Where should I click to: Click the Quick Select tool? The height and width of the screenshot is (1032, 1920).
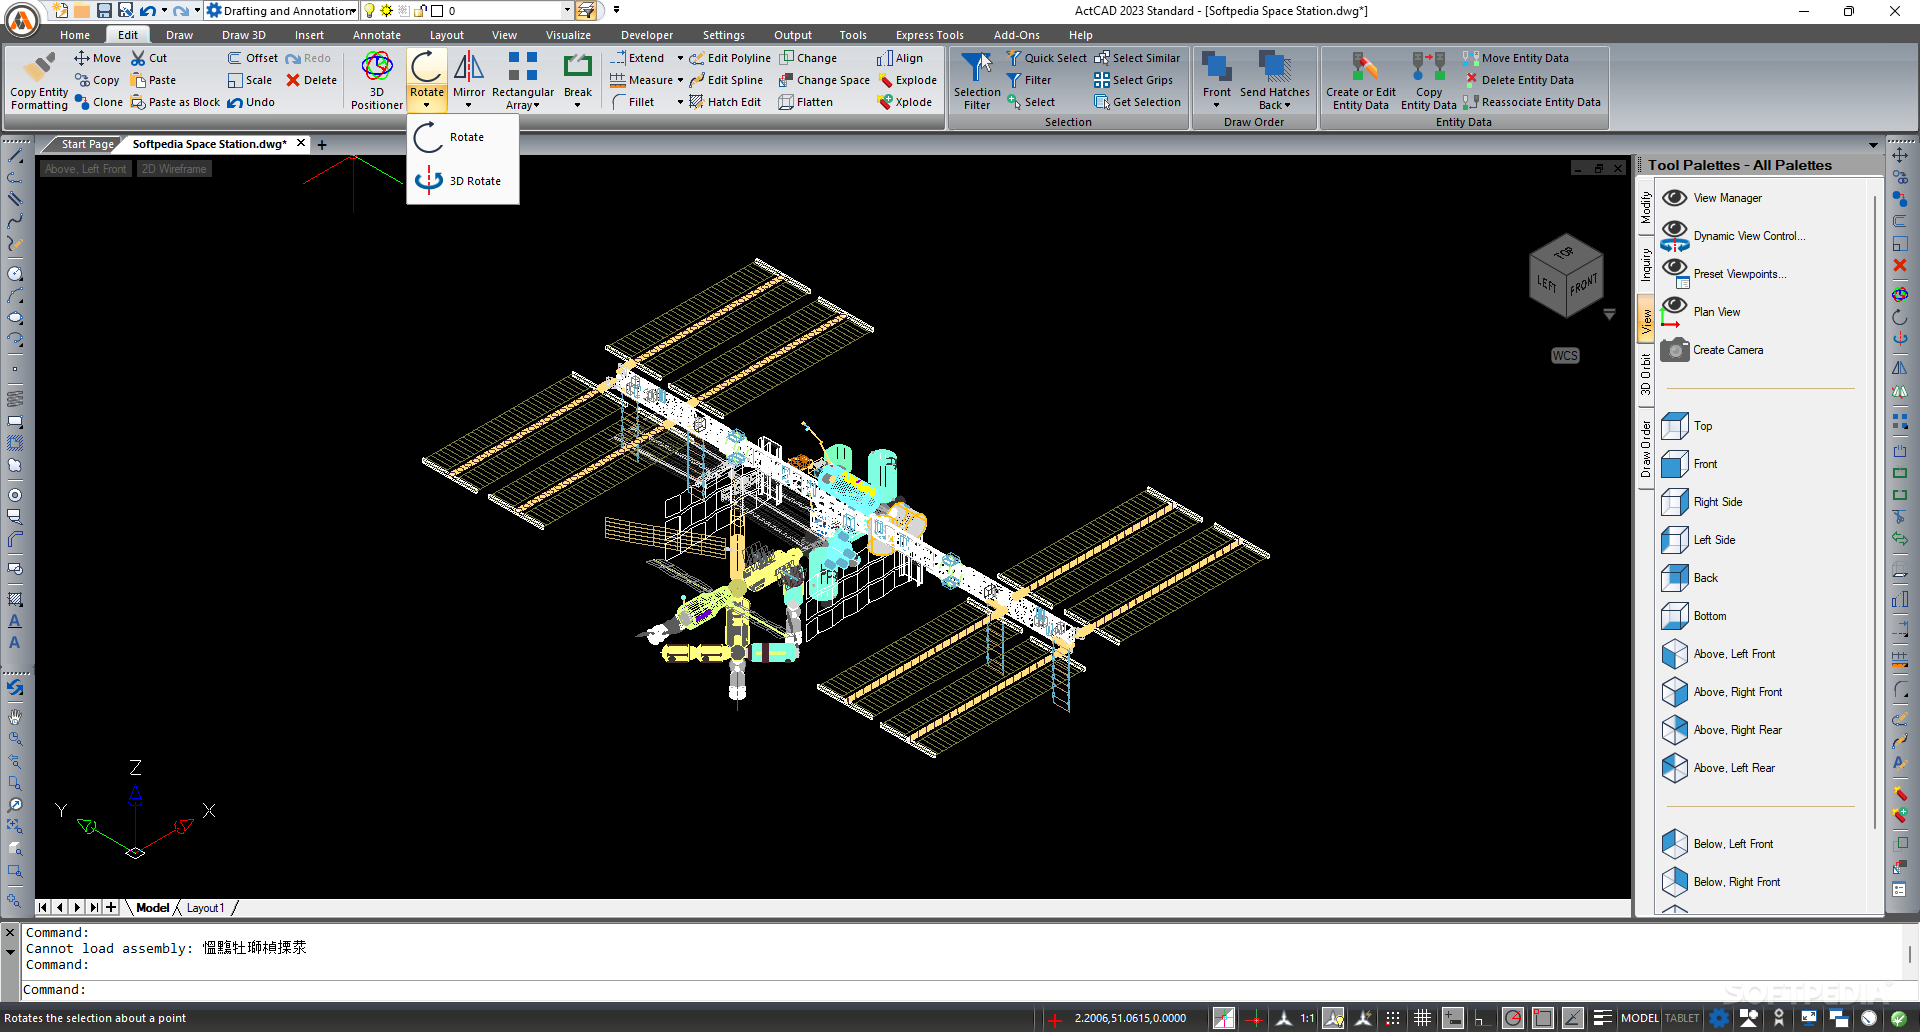point(1046,58)
